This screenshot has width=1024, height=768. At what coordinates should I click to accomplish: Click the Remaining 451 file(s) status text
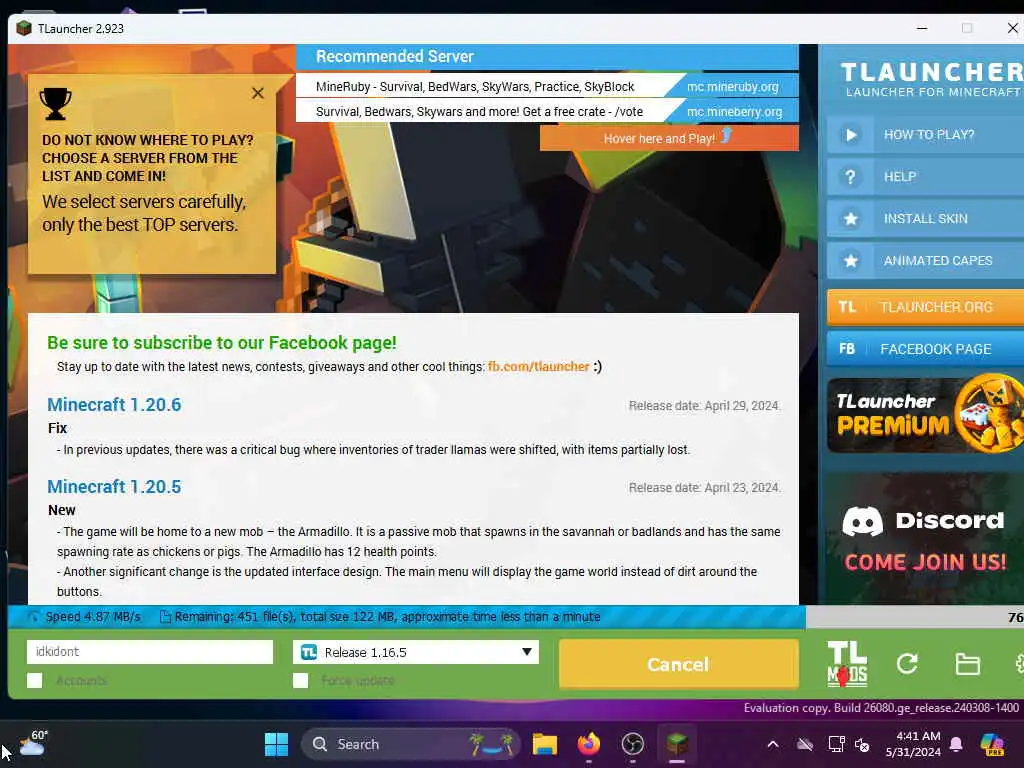pyautogui.click(x=387, y=617)
